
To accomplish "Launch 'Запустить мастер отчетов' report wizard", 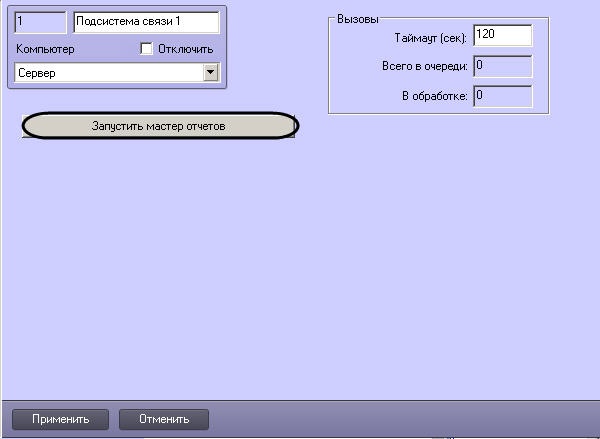I will coord(160,126).
